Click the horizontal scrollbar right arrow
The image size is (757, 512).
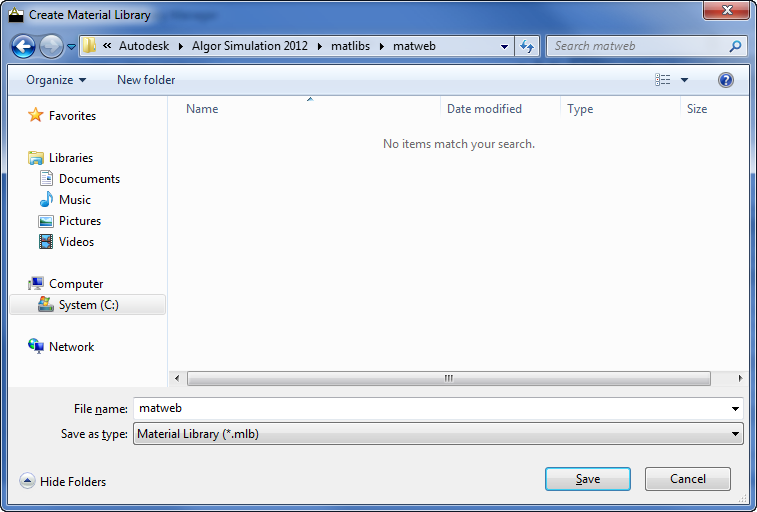coord(740,378)
